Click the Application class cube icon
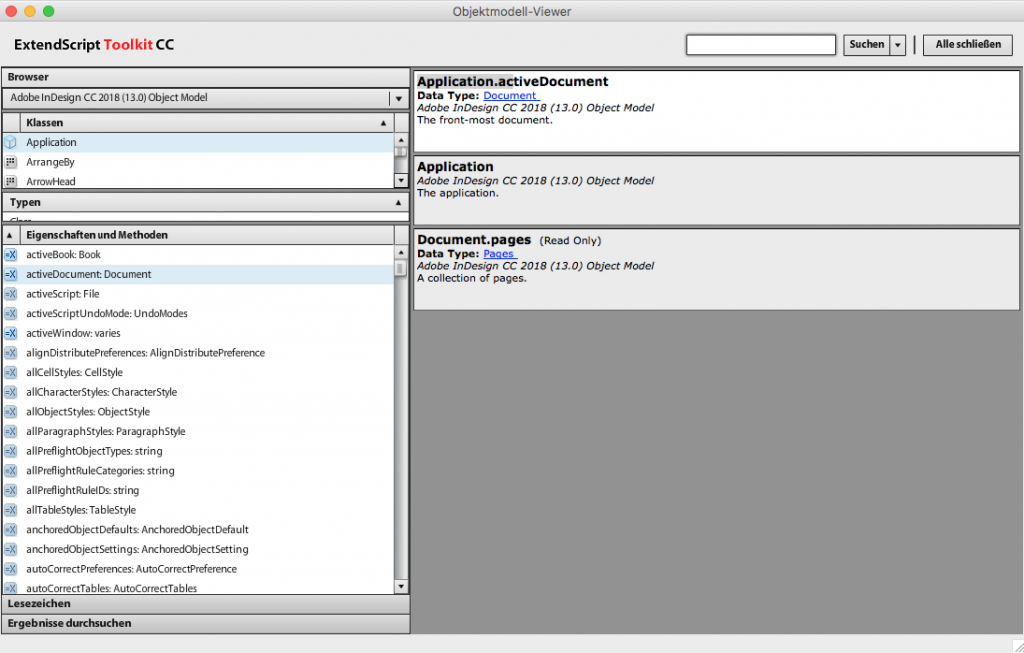This screenshot has height=653, width=1024. pyautogui.click(x=10, y=143)
